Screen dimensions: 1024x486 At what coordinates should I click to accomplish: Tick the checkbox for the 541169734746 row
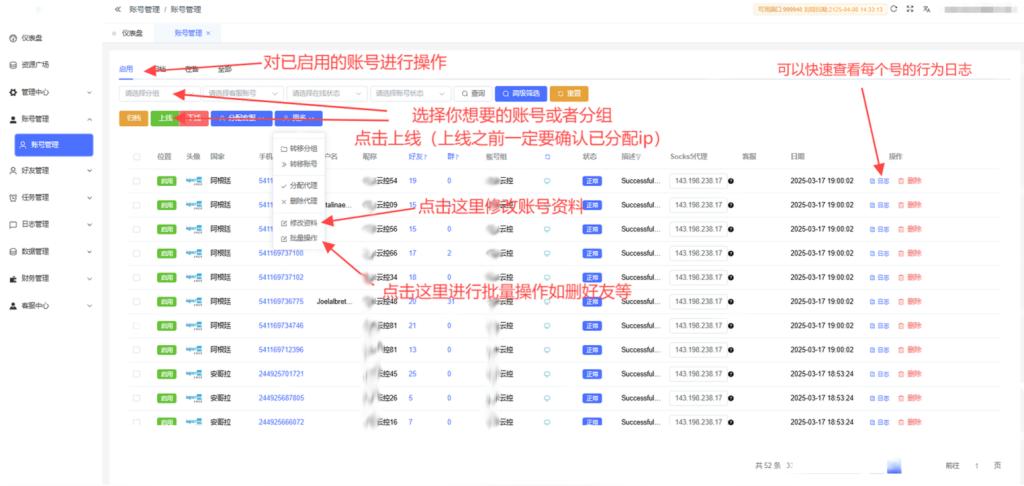136,326
